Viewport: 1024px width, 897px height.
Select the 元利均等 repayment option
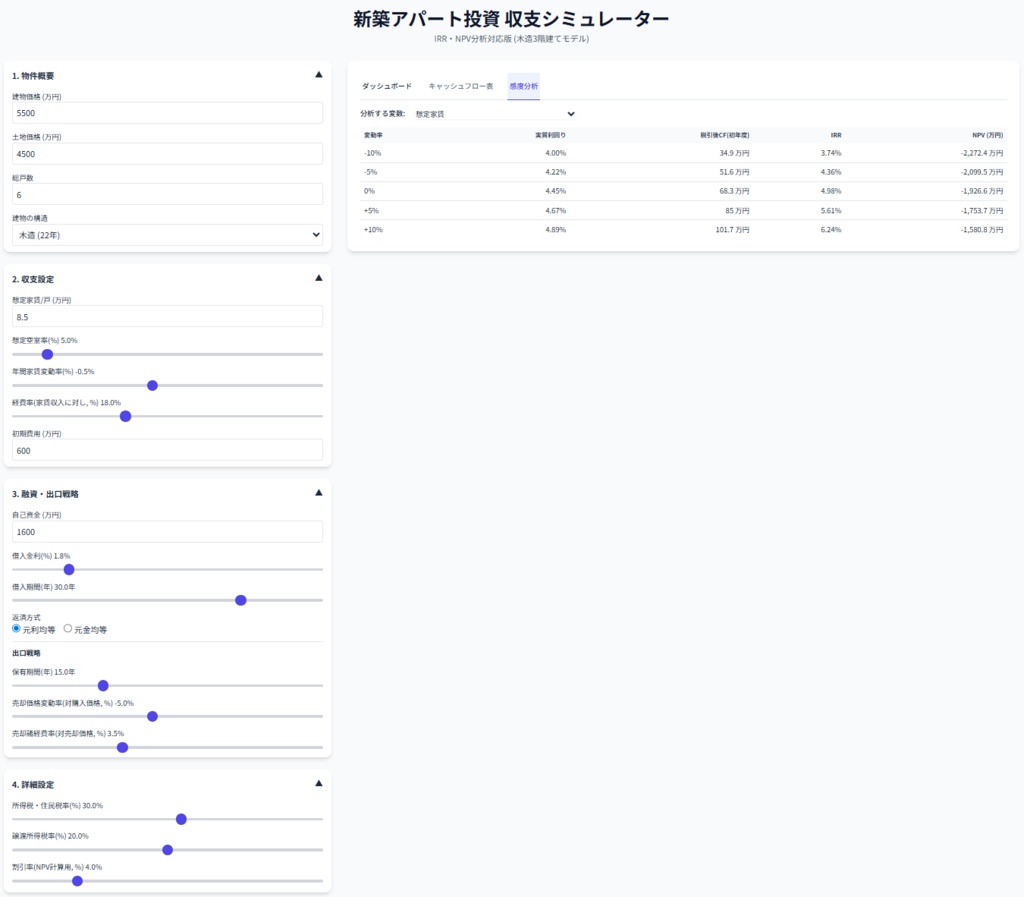tap(15, 629)
